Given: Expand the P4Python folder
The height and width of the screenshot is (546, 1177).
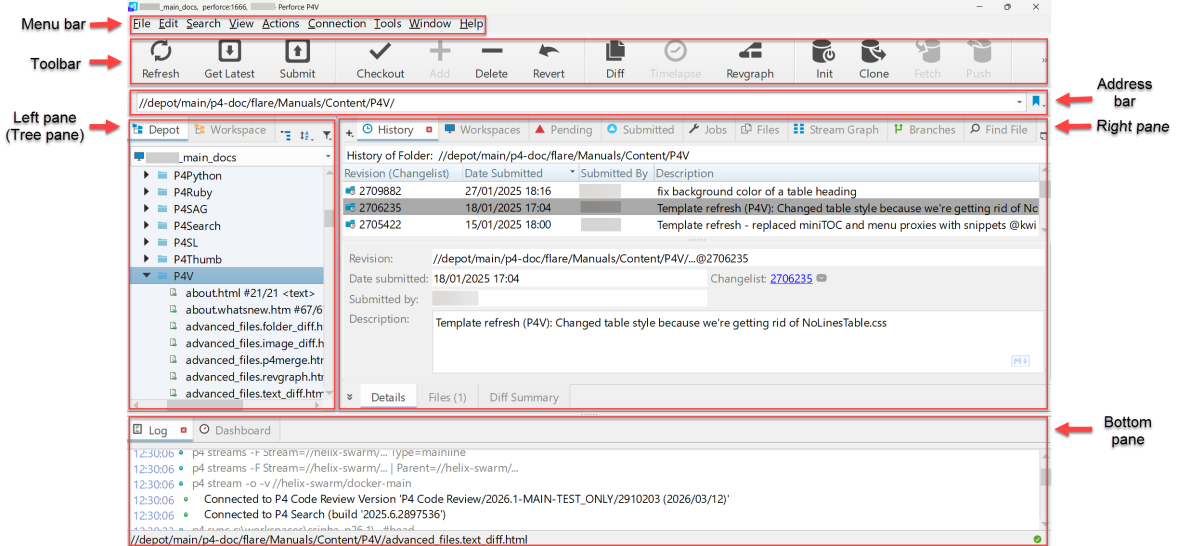Looking at the screenshot, I should [x=146, y=175].
